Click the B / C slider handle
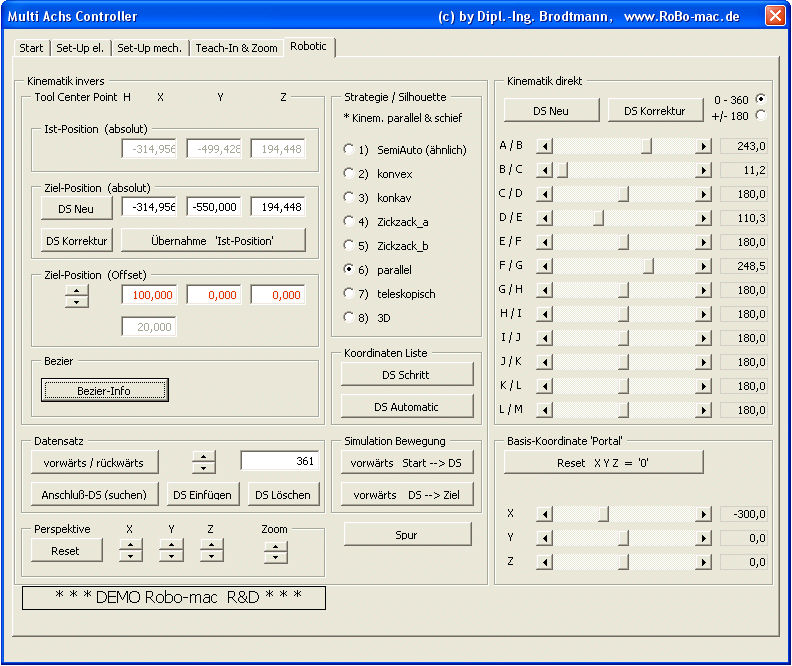 pos(562,170)
